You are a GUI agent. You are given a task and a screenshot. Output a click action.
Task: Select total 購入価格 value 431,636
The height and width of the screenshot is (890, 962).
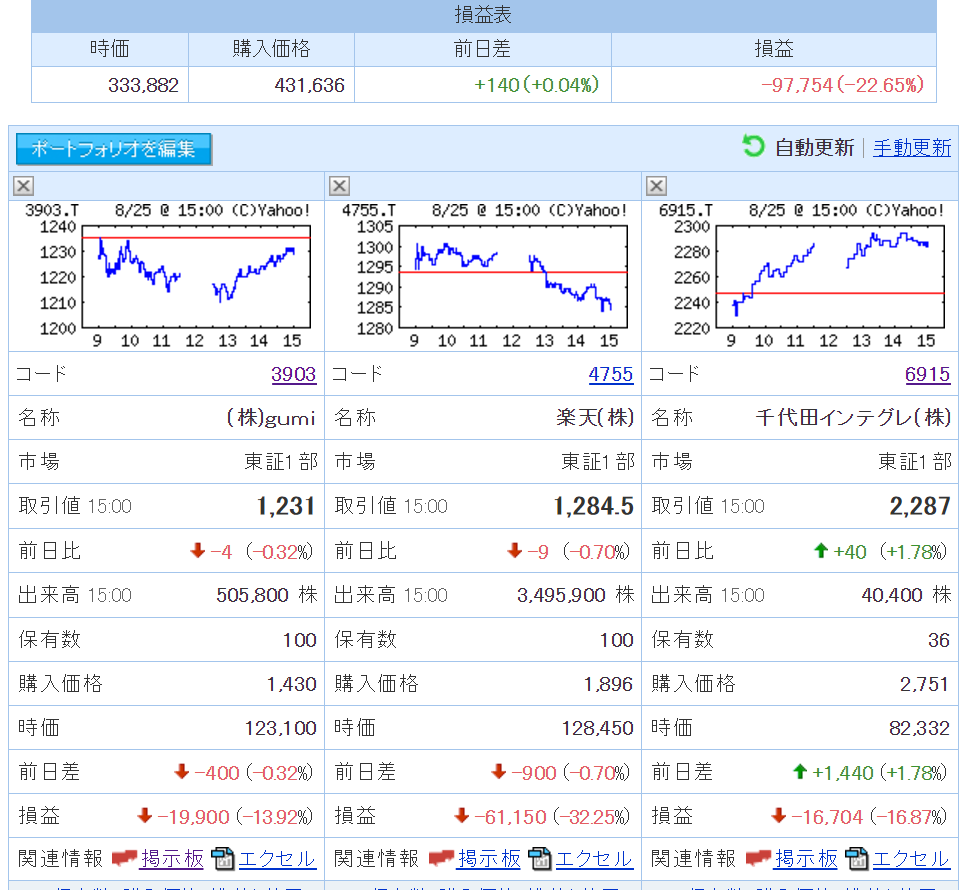[x=309, y=85]
